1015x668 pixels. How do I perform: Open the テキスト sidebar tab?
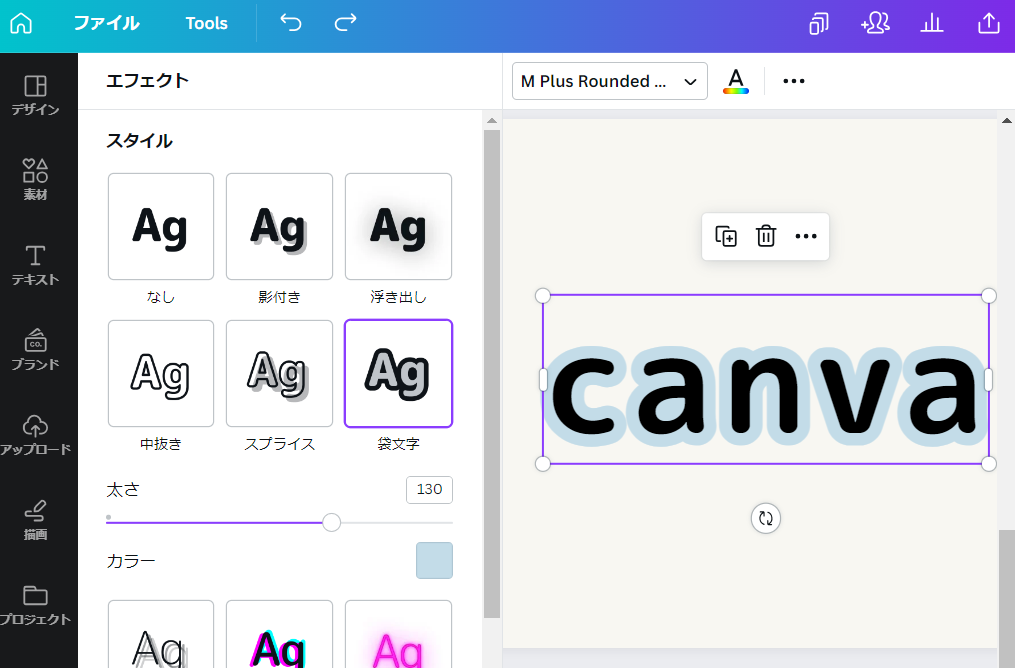pyautogui.click(x=36, y=265)
